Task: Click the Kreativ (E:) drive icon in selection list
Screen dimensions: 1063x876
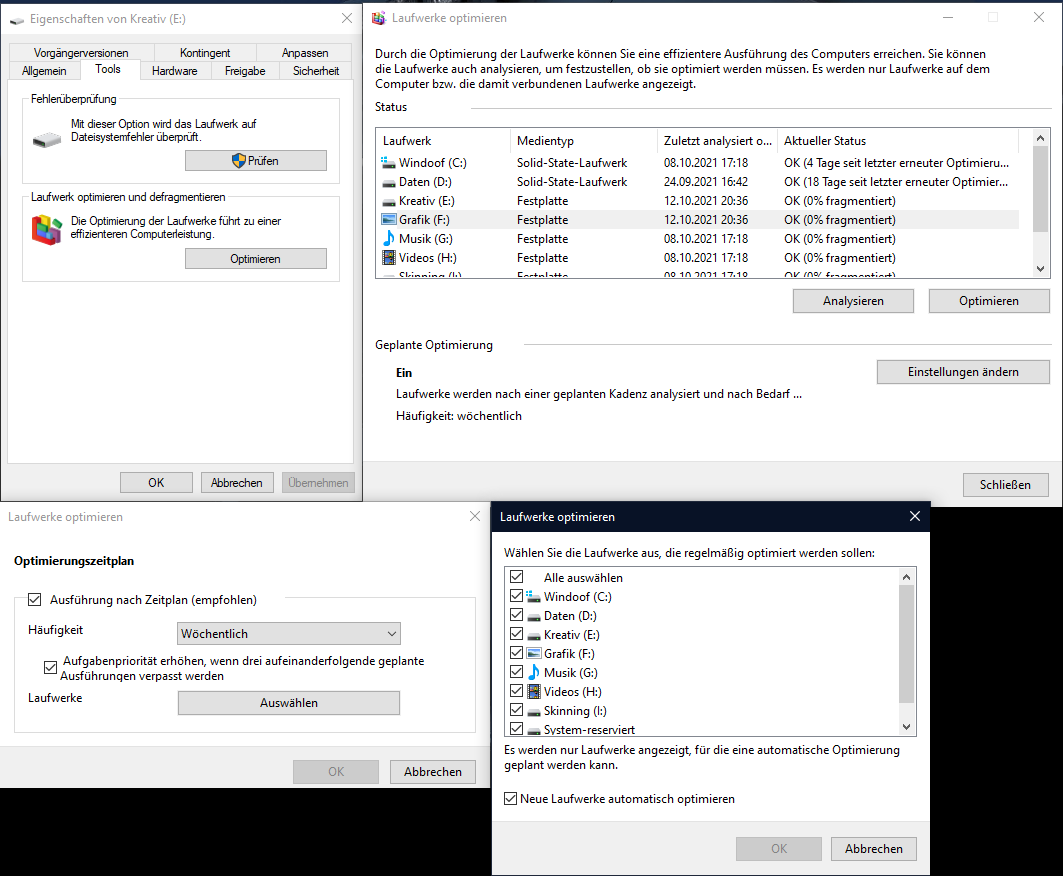Action: [533, 635]
